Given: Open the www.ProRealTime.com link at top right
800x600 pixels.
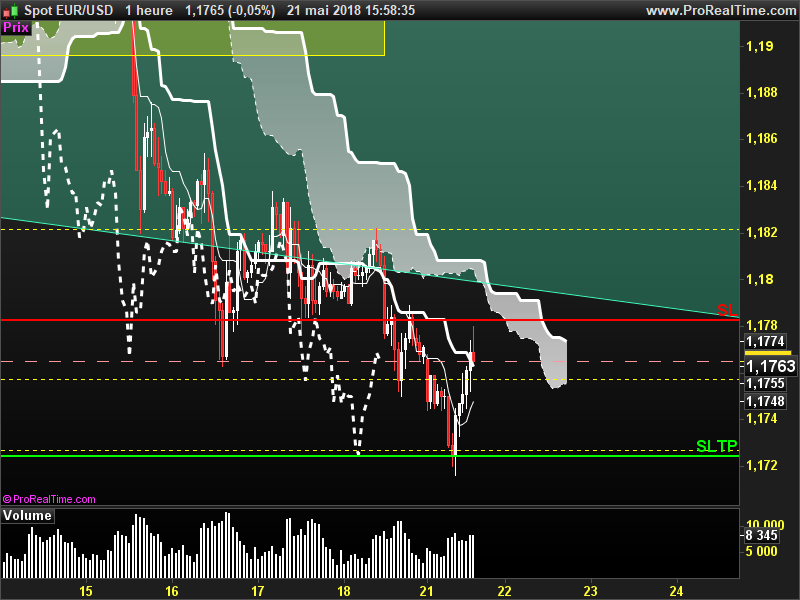Looking at the screenshot, I should (x=721, y=10).
